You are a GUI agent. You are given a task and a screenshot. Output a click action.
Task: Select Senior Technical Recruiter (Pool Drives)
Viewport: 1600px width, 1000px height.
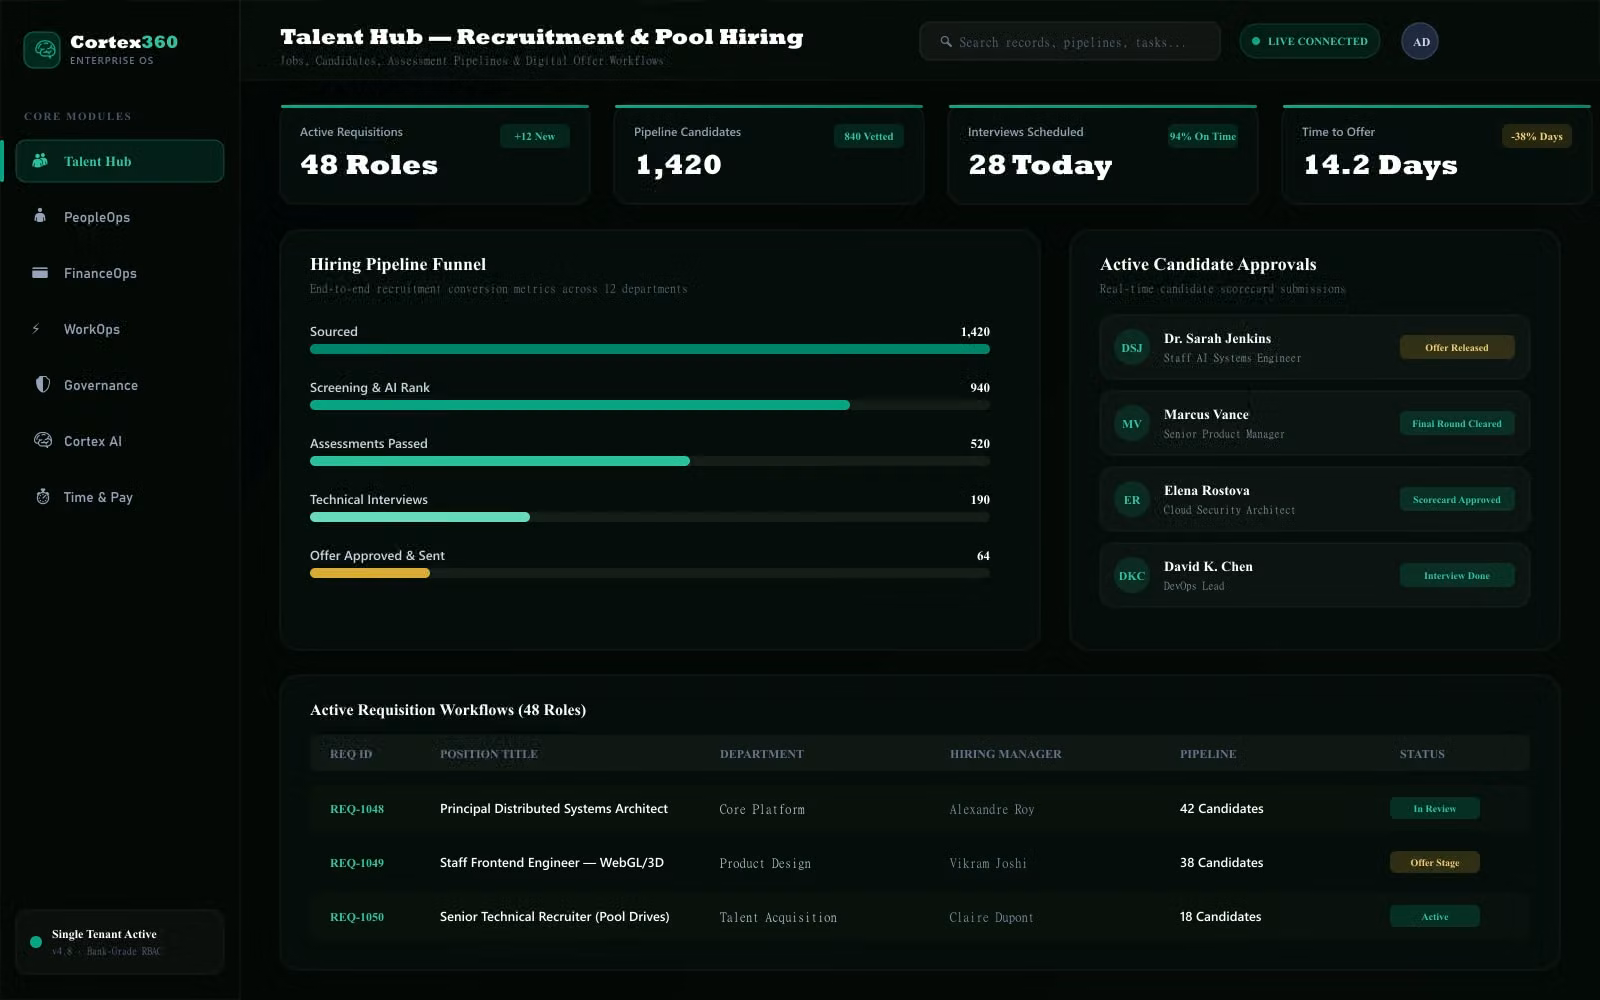pyautogui.click(x=555, y=916)
